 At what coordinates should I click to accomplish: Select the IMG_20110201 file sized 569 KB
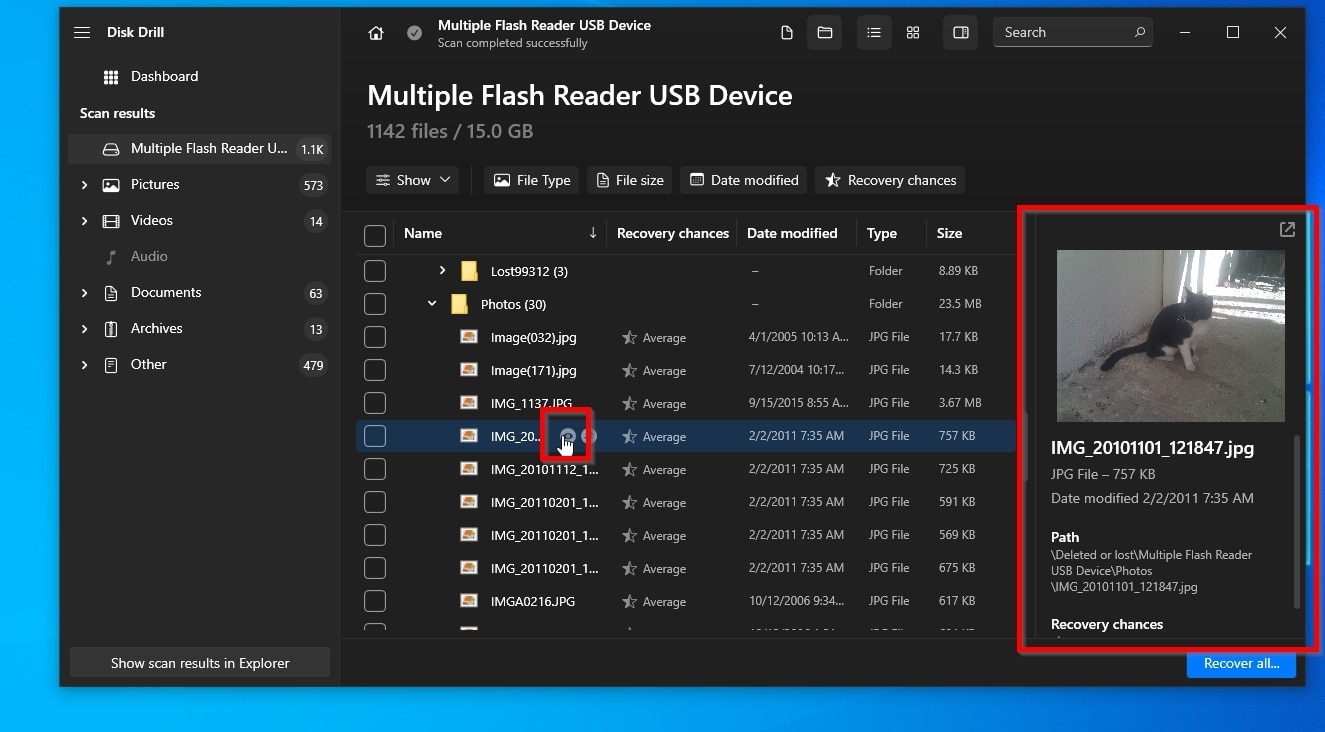coord(686,535)
